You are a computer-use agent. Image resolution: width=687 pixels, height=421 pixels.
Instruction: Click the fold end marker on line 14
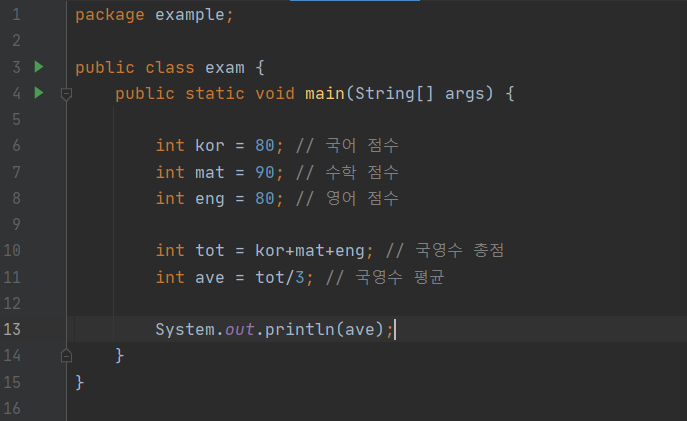pyautogui.click(x=66, y=356)
